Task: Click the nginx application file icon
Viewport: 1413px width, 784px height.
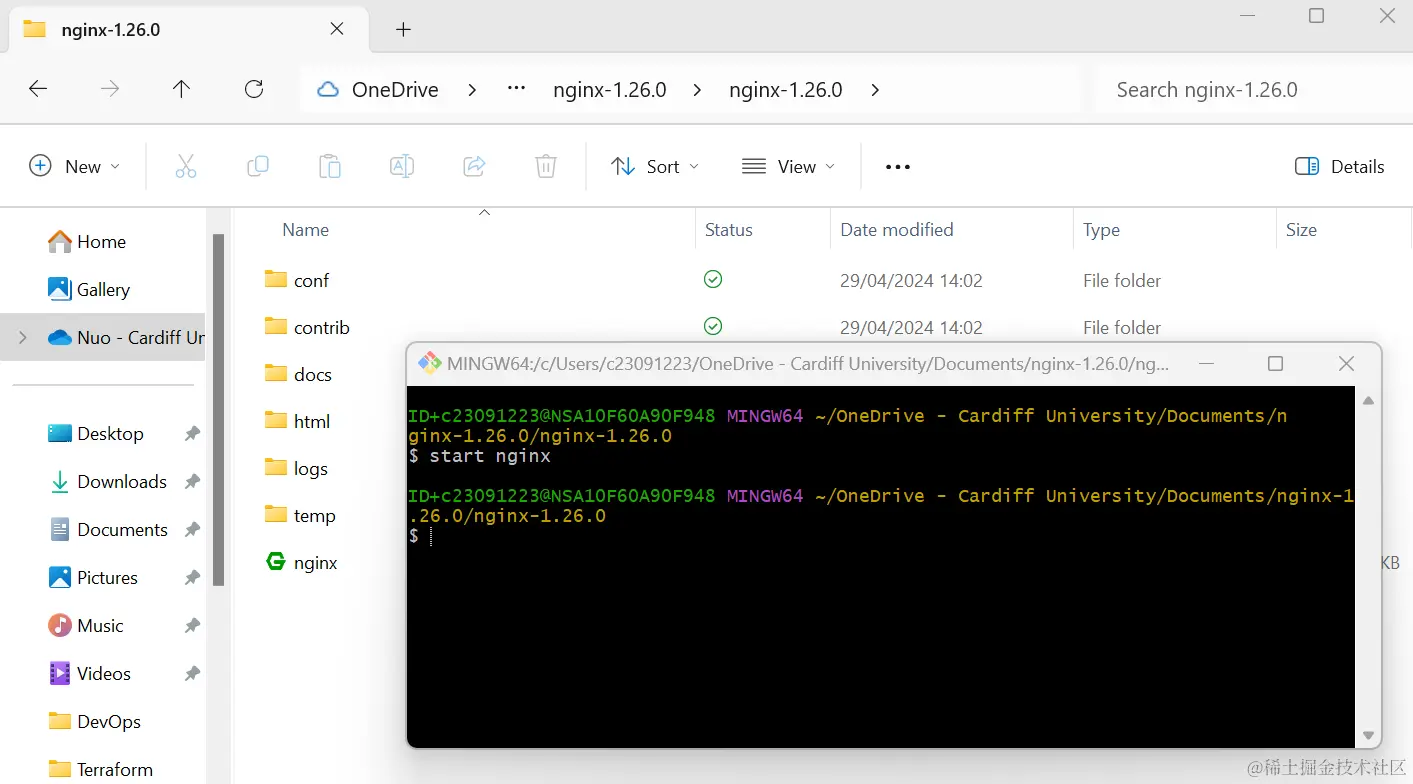Action: (276, 562)
